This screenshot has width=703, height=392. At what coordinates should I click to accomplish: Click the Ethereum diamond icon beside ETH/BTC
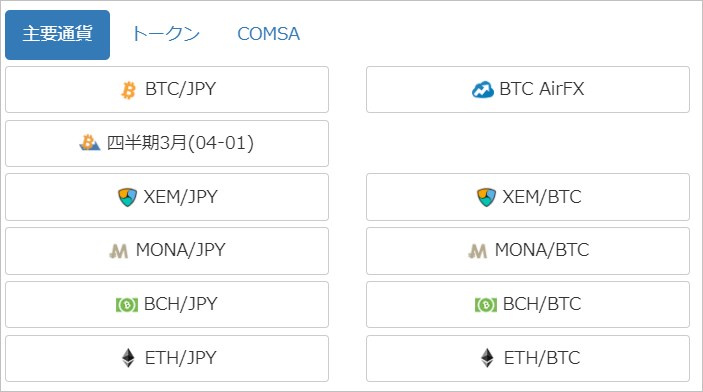coord(487,358)
